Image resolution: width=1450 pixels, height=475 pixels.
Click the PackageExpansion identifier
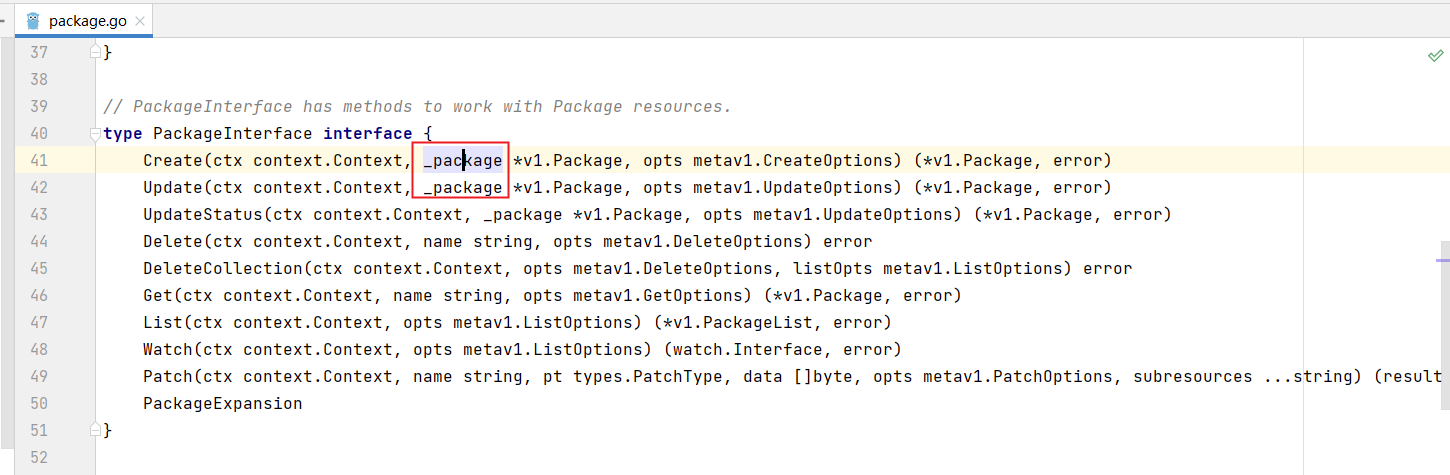[x=223, y=403]
